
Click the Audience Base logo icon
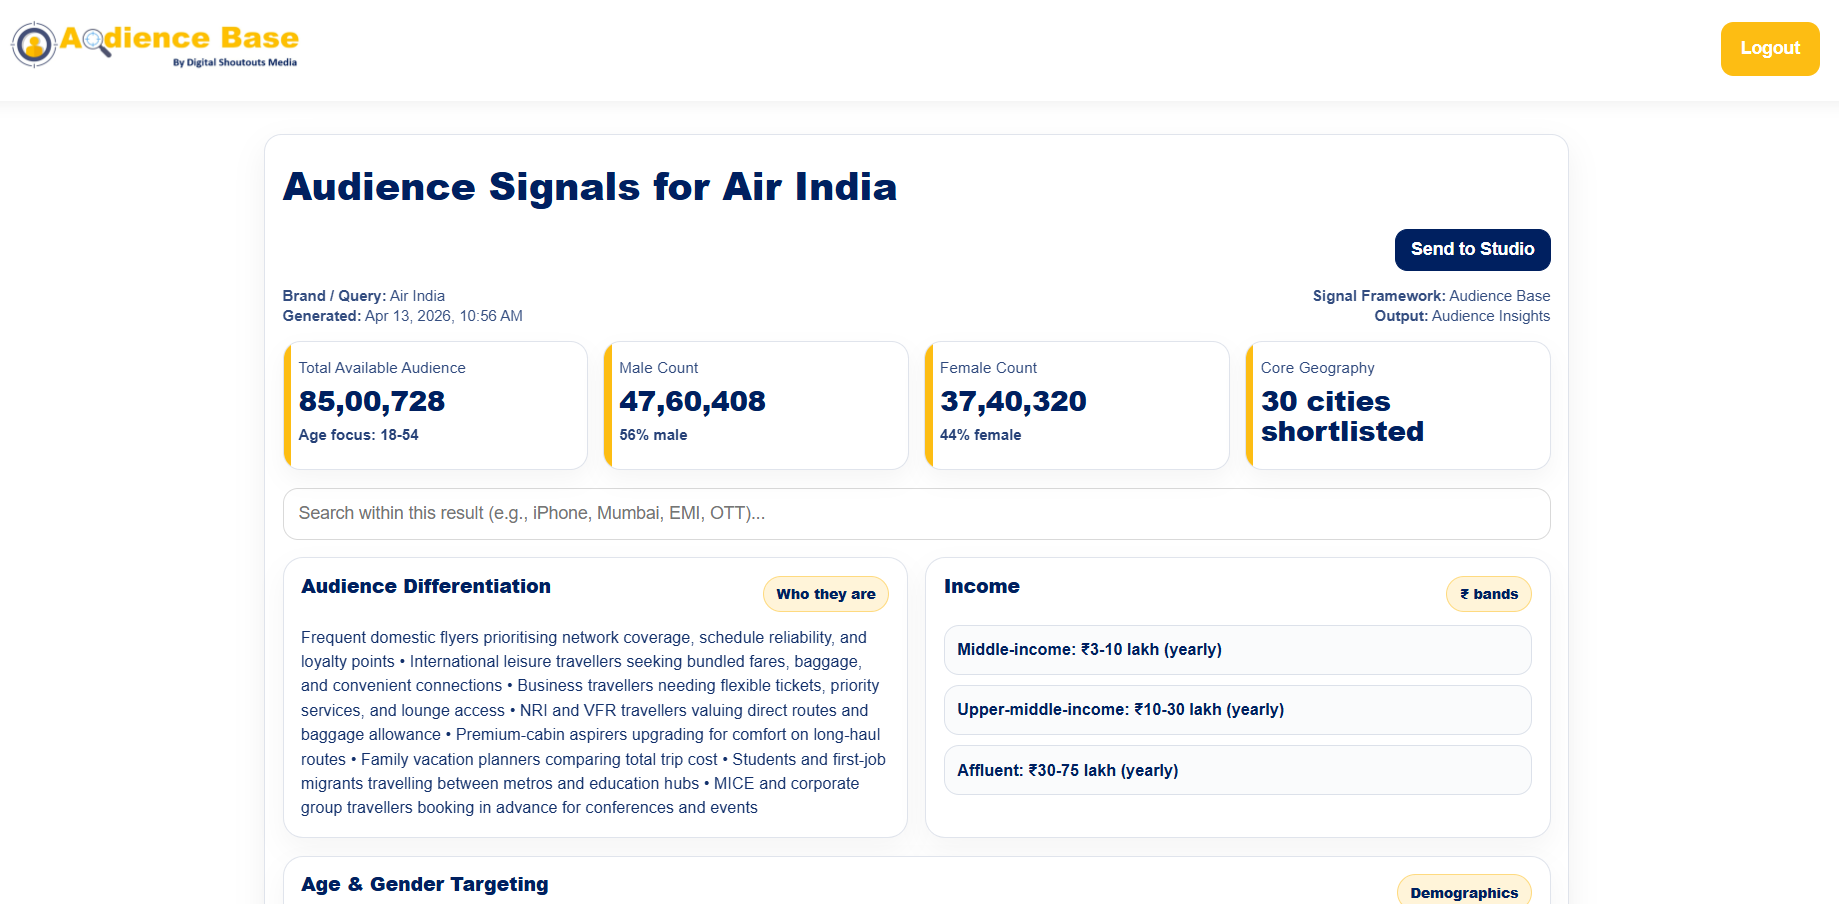pyautogui.click(x=34, y=45)
